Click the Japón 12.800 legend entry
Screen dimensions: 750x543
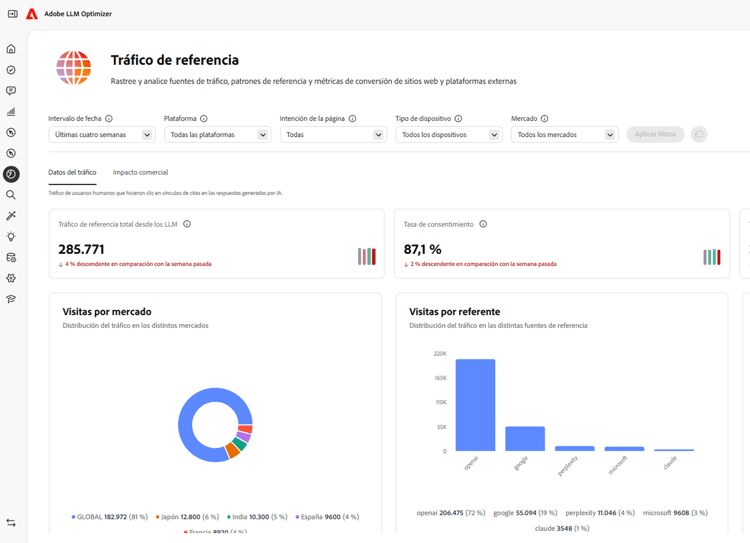pos(187,517)
